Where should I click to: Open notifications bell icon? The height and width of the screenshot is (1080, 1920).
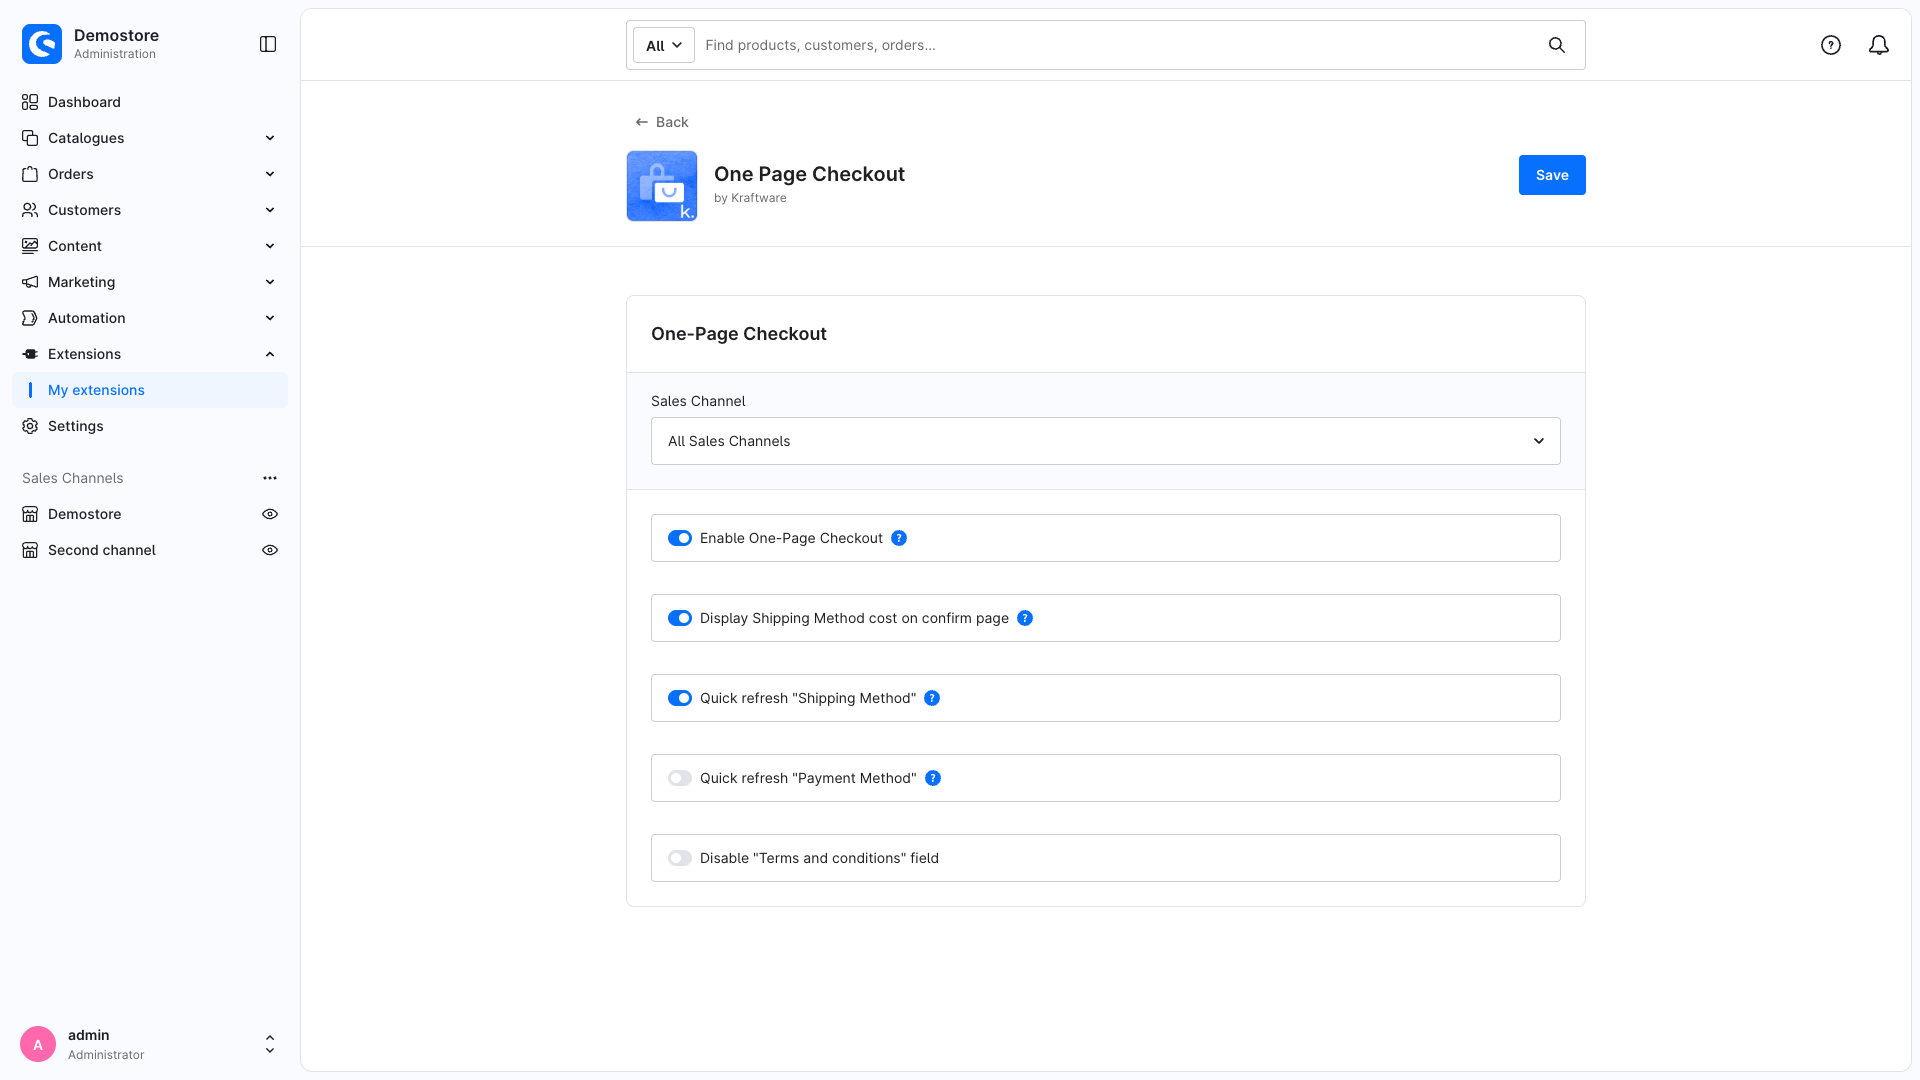point(1879,45)
